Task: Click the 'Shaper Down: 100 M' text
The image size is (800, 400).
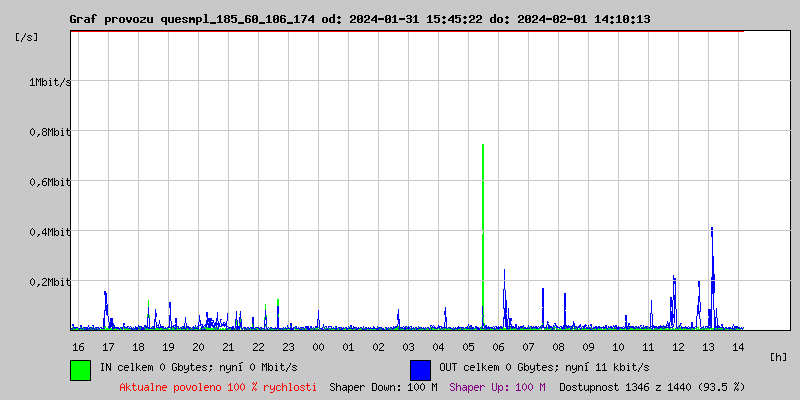Action: click(x=383, y=386)
